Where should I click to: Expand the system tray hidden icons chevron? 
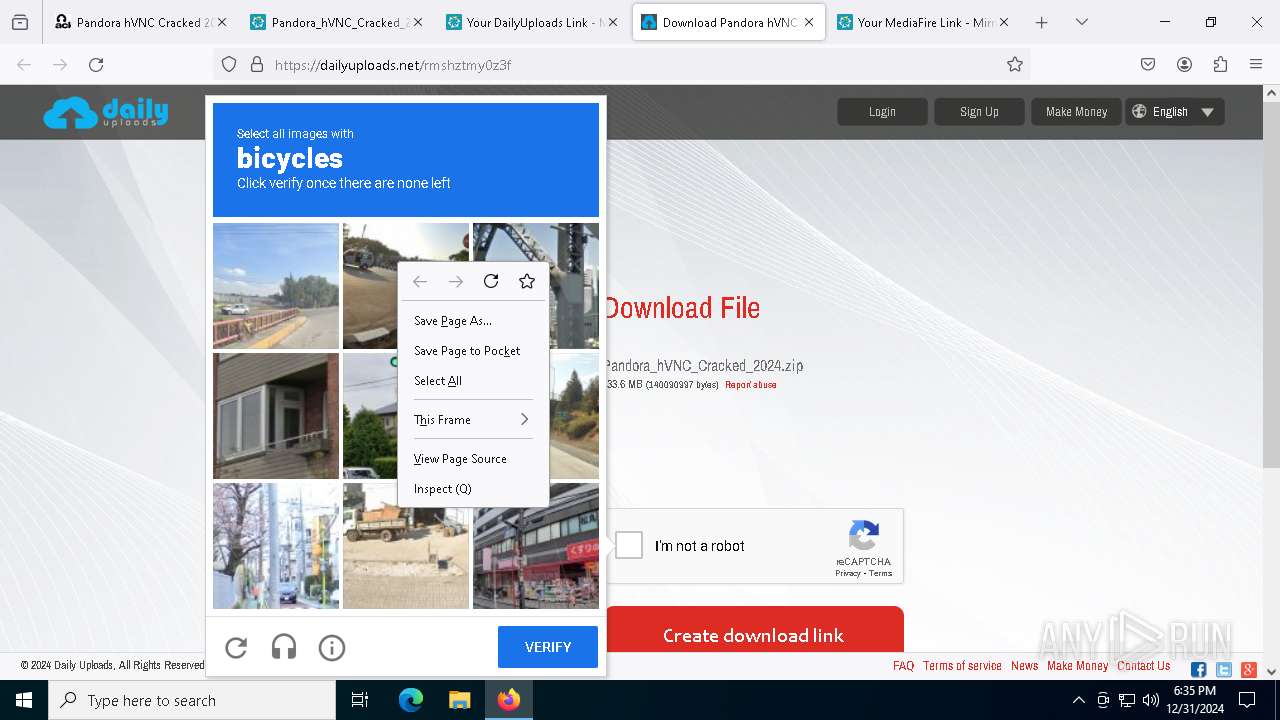pos(1078,700)
